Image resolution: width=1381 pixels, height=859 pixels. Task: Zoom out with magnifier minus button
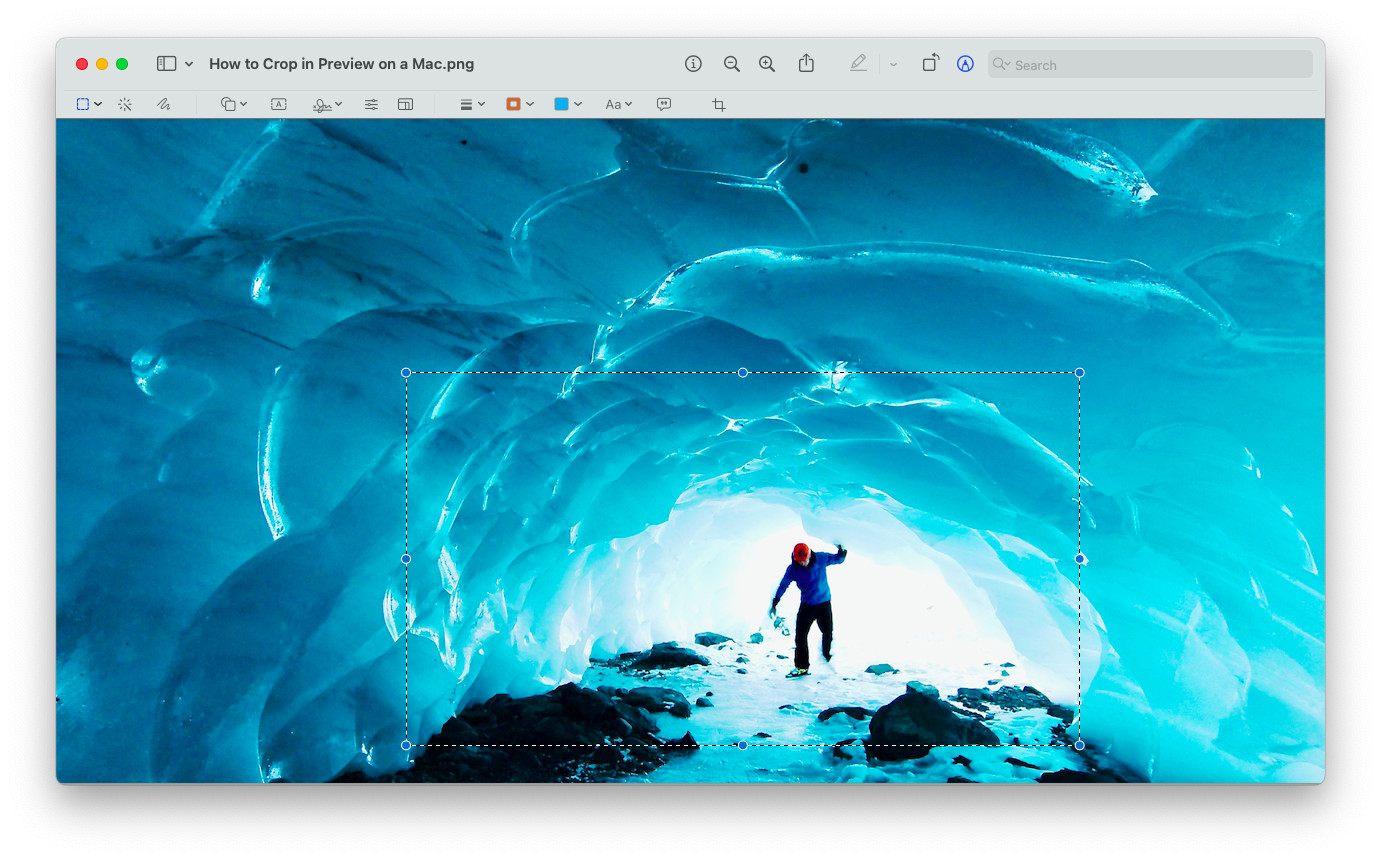tap(732, 64)
